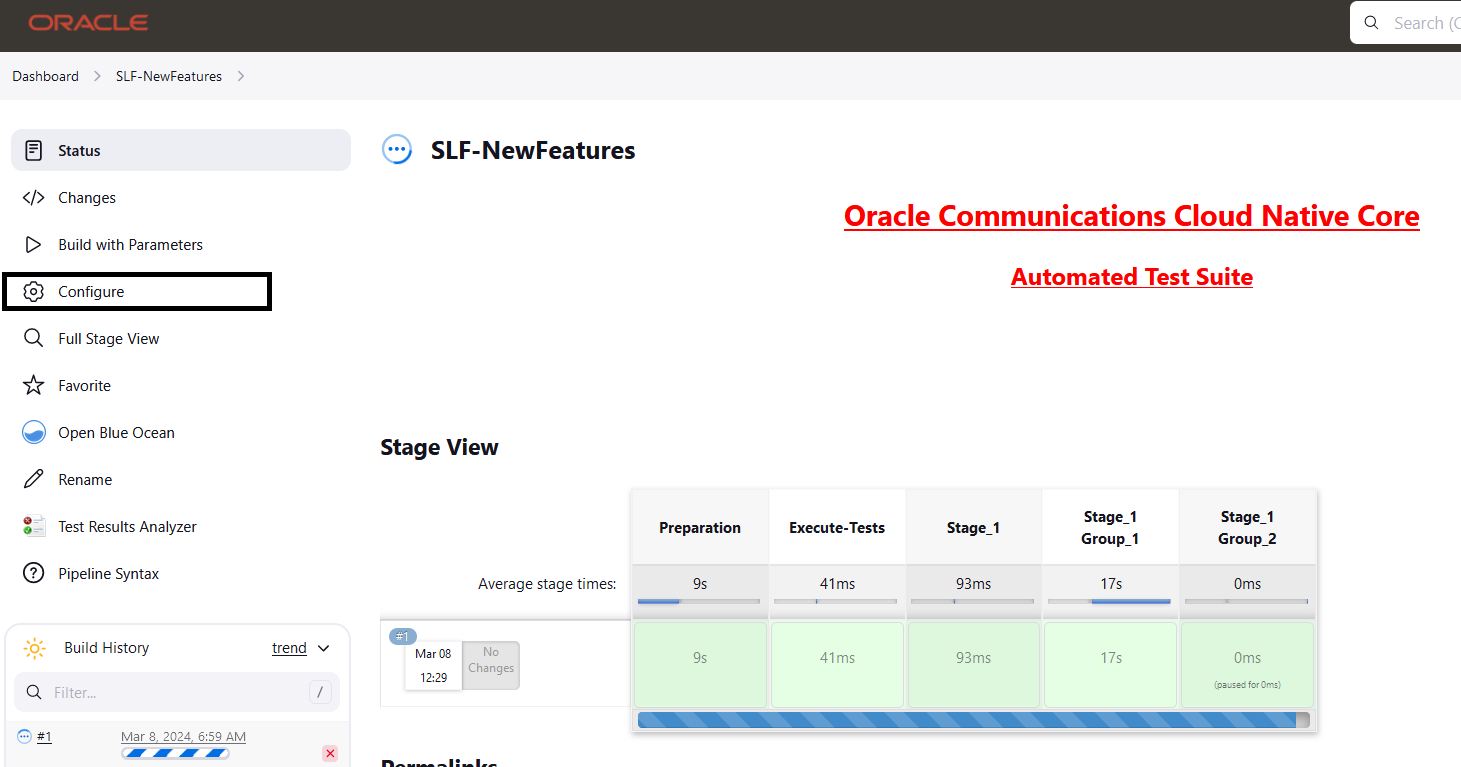Click the Stage_1 Group_2 column header
Screen dimensions: 1461x767
pos(1247,528)
